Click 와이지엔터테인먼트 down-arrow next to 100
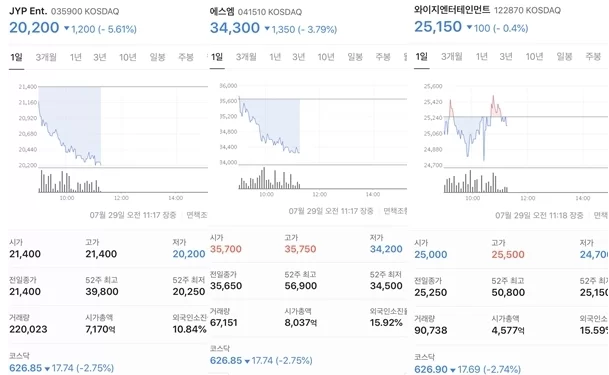Viewport: 609px width, 375px height. click(x=469, y=28)
